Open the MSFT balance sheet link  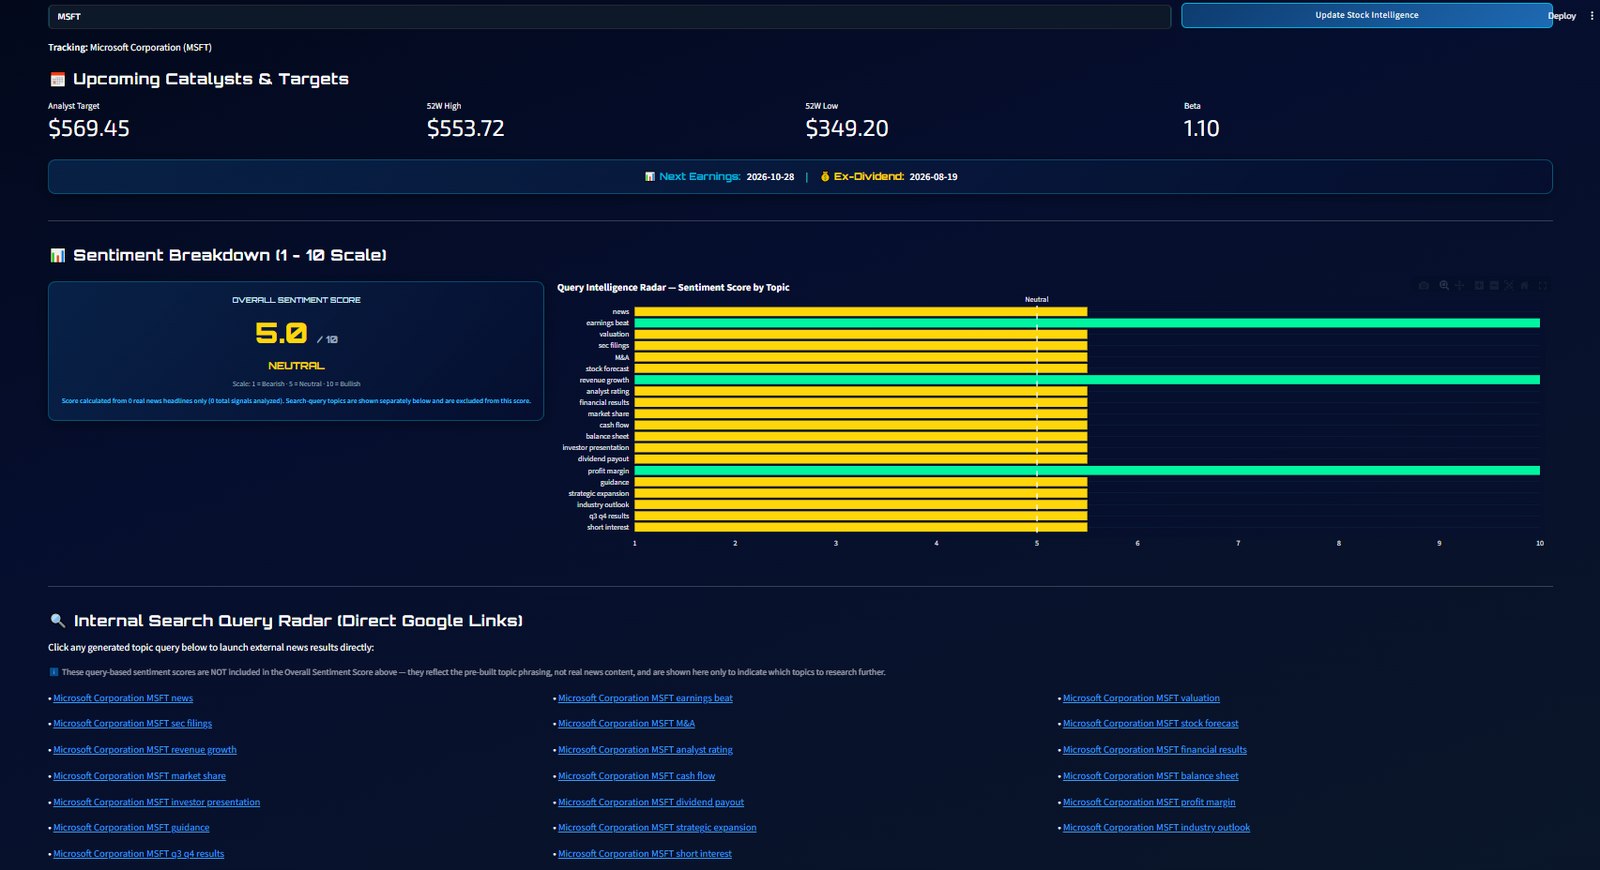click(1150, 776)
